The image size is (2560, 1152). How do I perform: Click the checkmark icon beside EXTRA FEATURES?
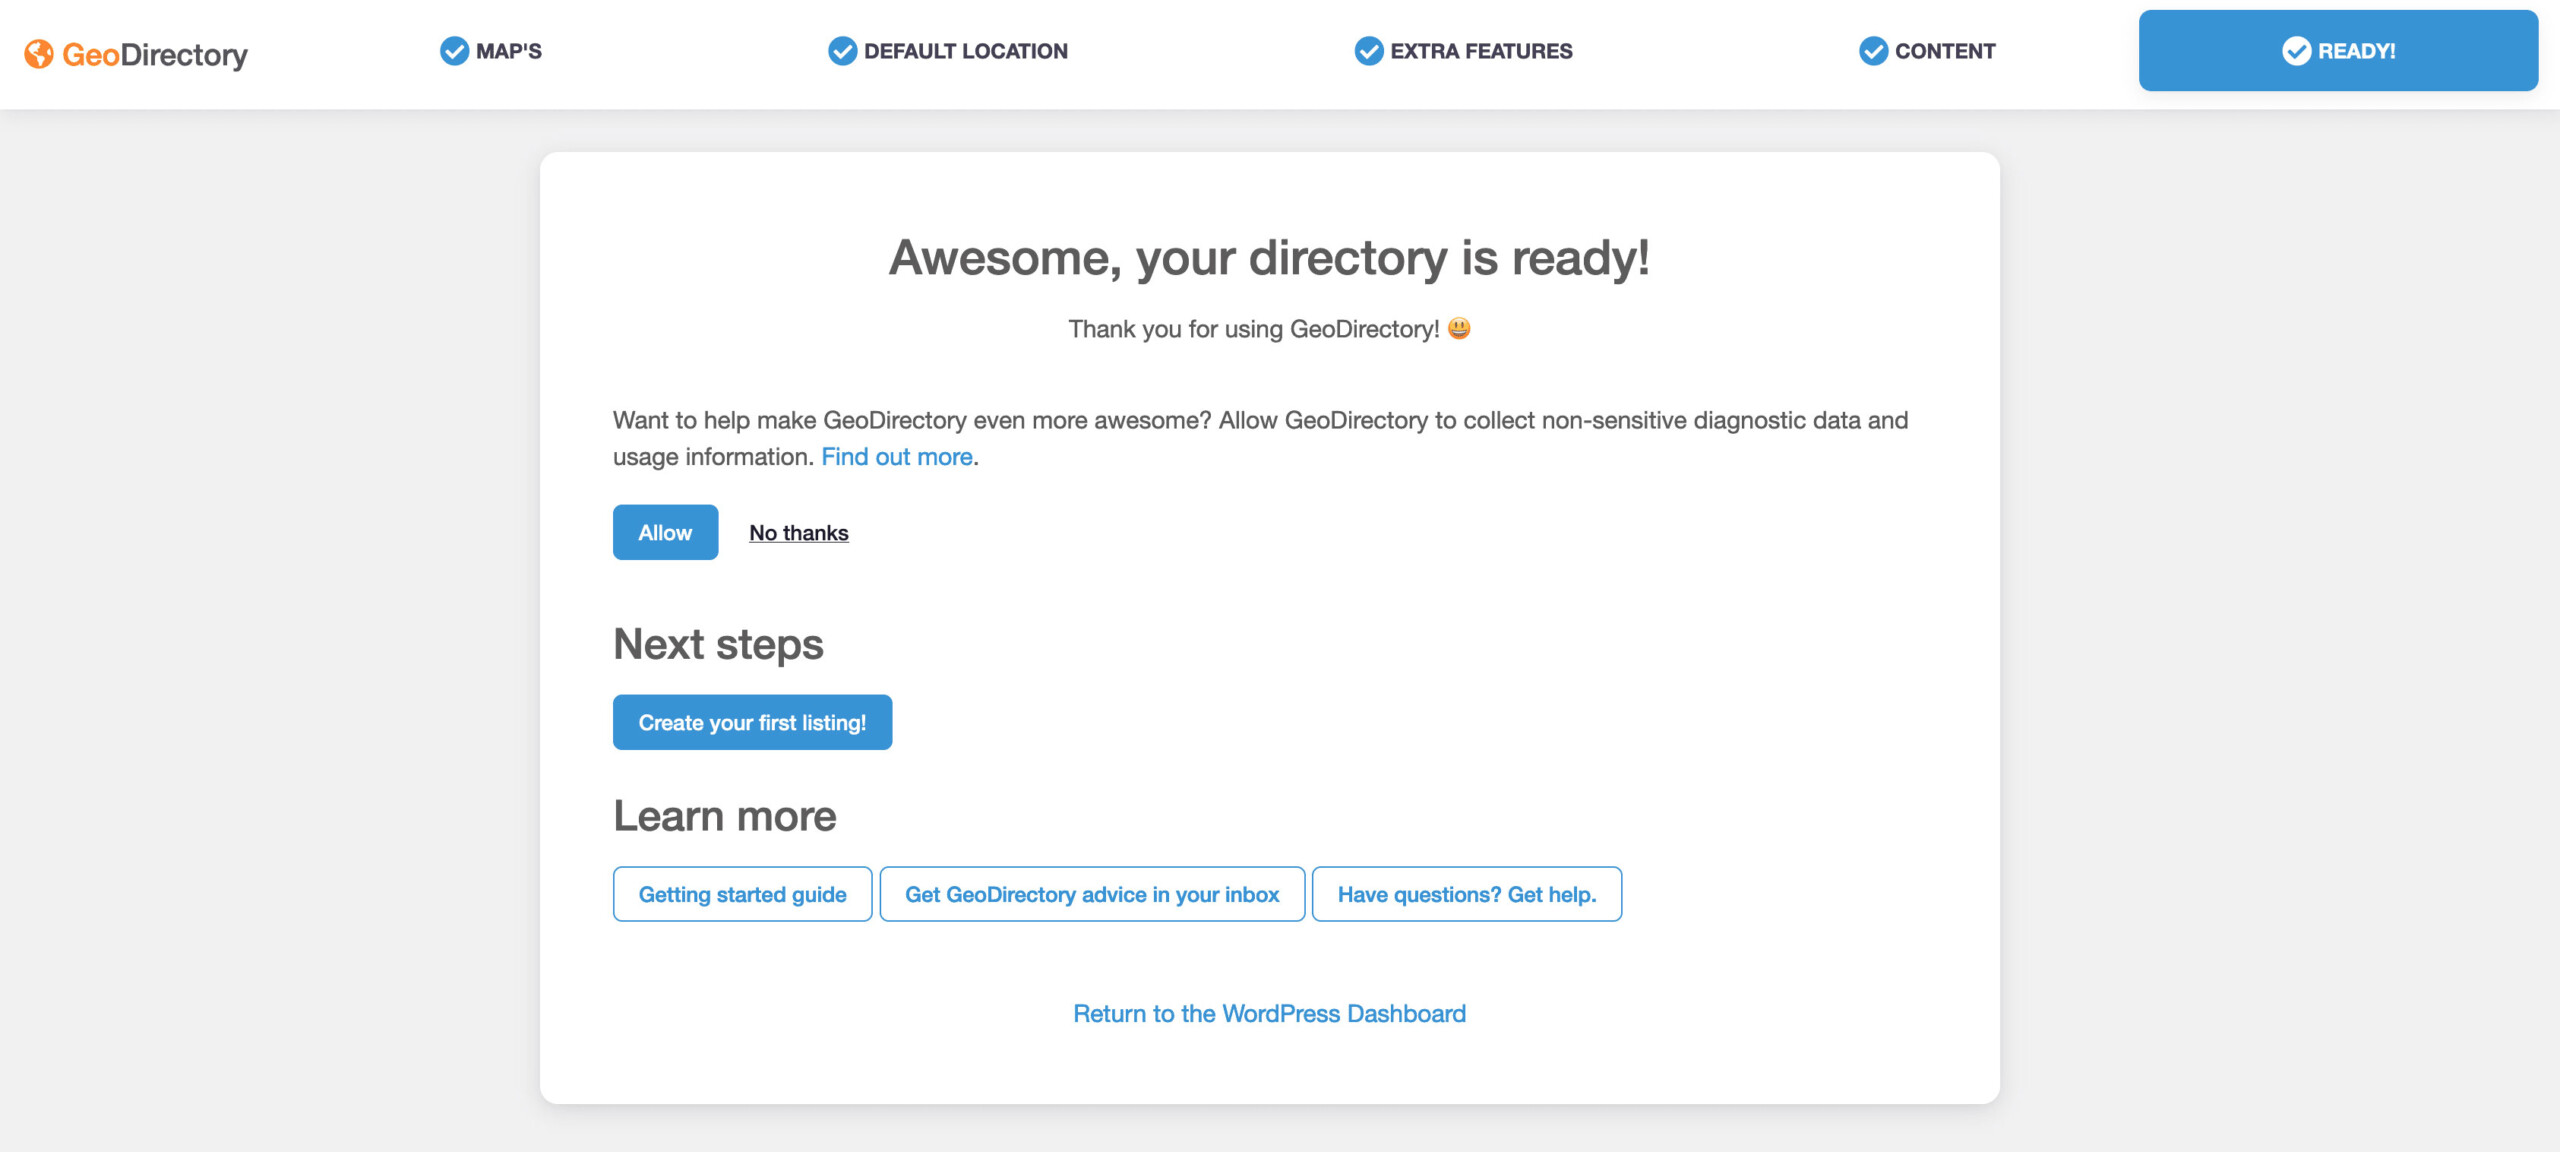[x=1369, y=51]
